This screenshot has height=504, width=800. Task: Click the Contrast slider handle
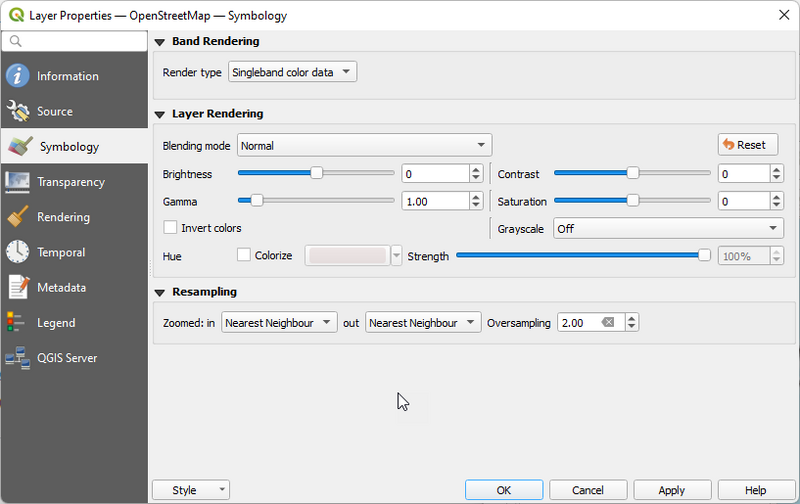click(633, 173)
